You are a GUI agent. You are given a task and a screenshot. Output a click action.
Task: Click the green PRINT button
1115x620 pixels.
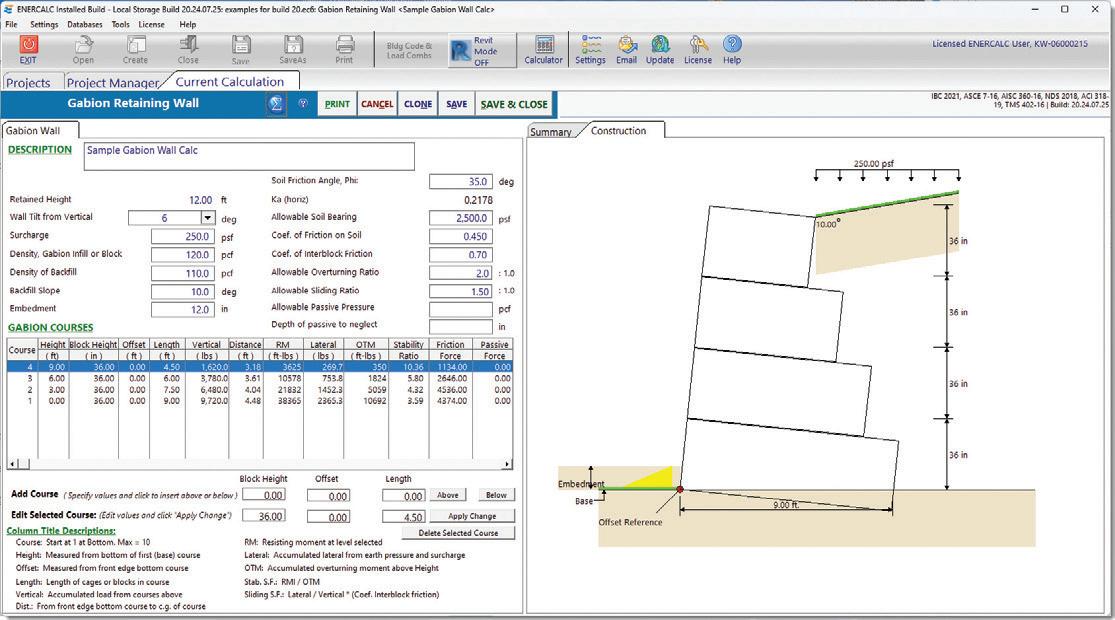pos(337,104)
